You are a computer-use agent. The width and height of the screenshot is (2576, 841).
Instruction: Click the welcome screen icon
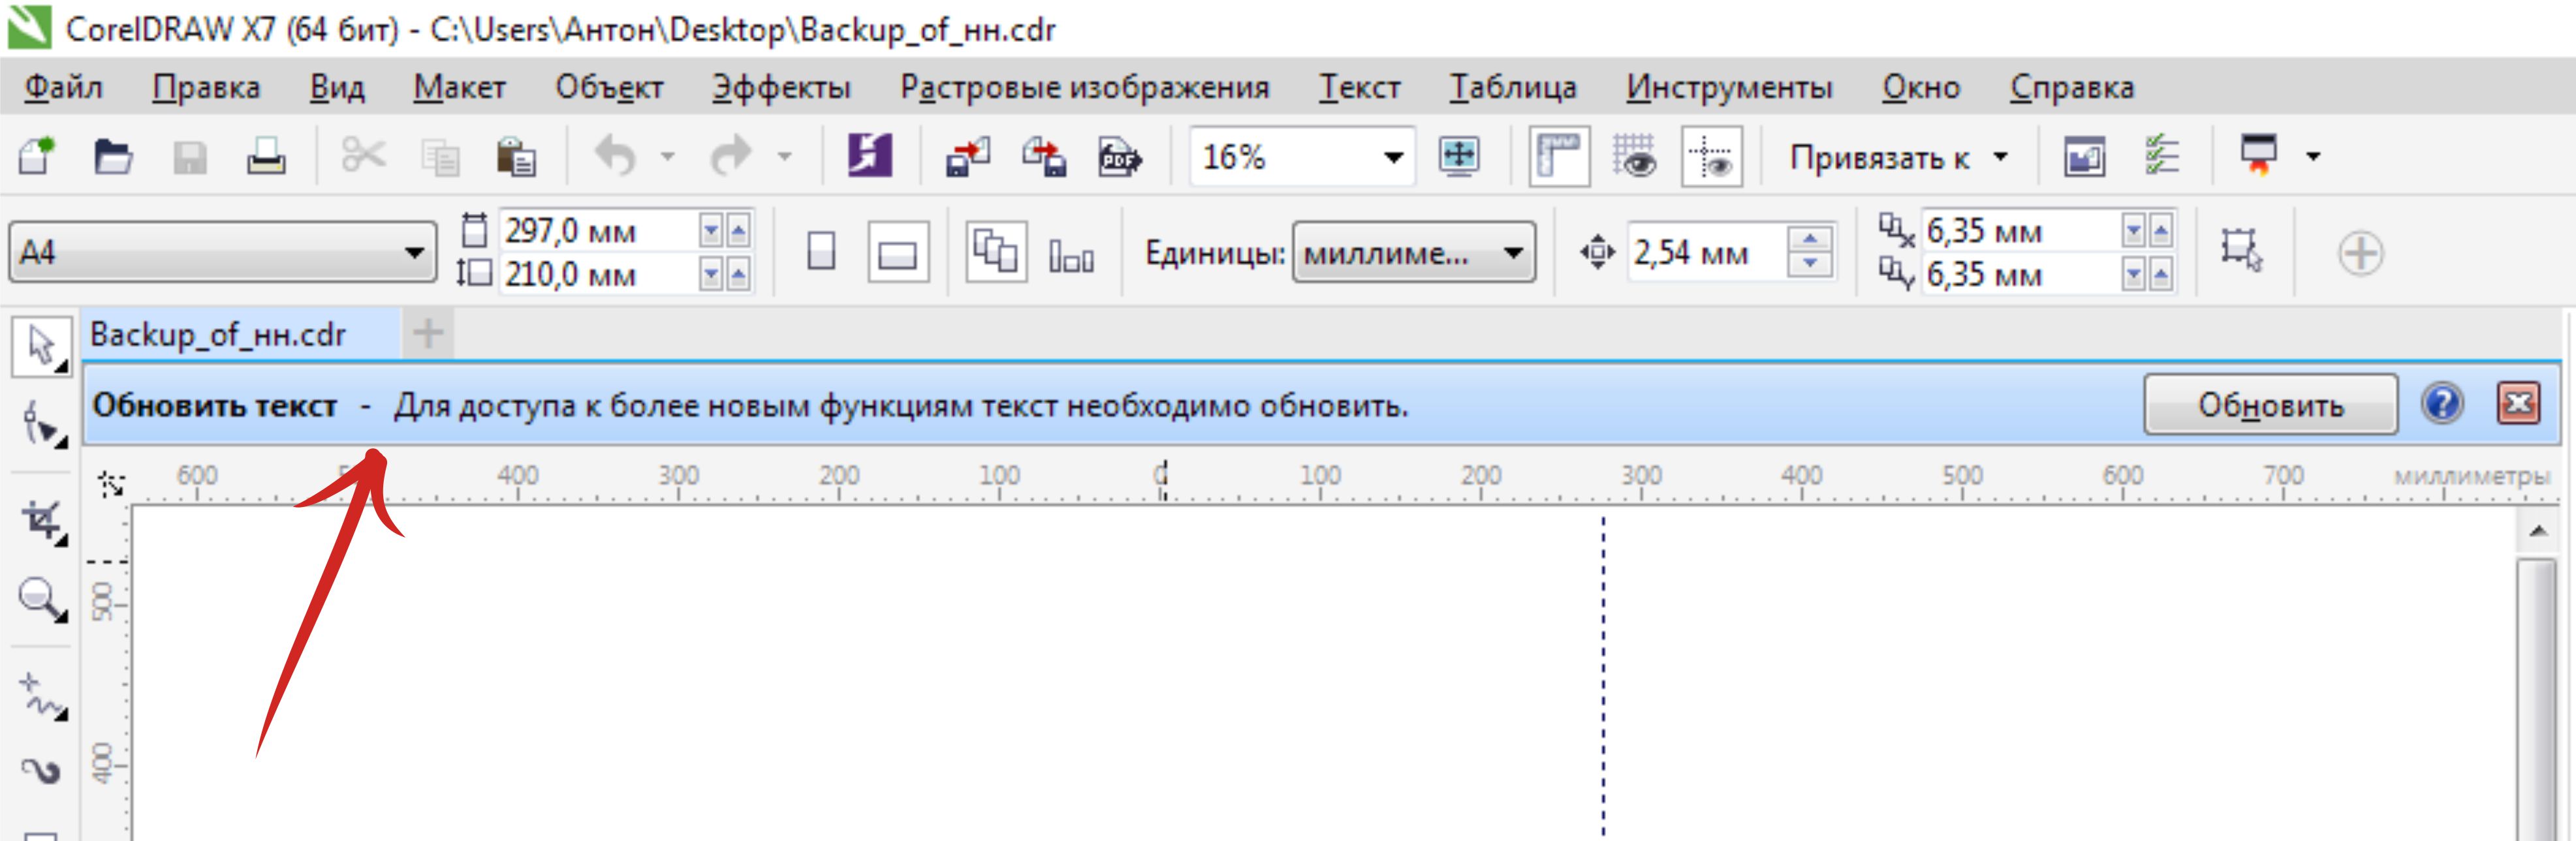2084,157
